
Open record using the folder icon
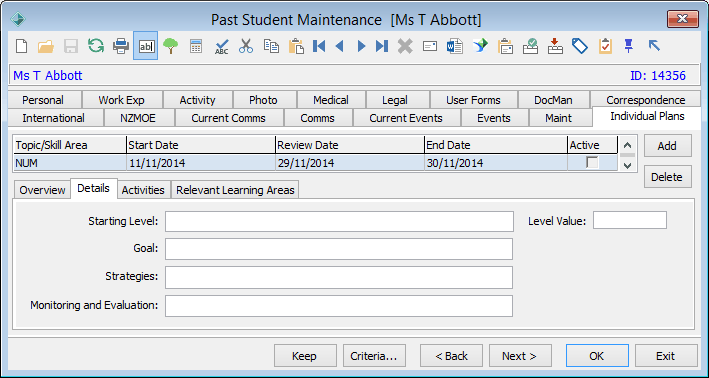pyautogui.click(x=46, y=46)
